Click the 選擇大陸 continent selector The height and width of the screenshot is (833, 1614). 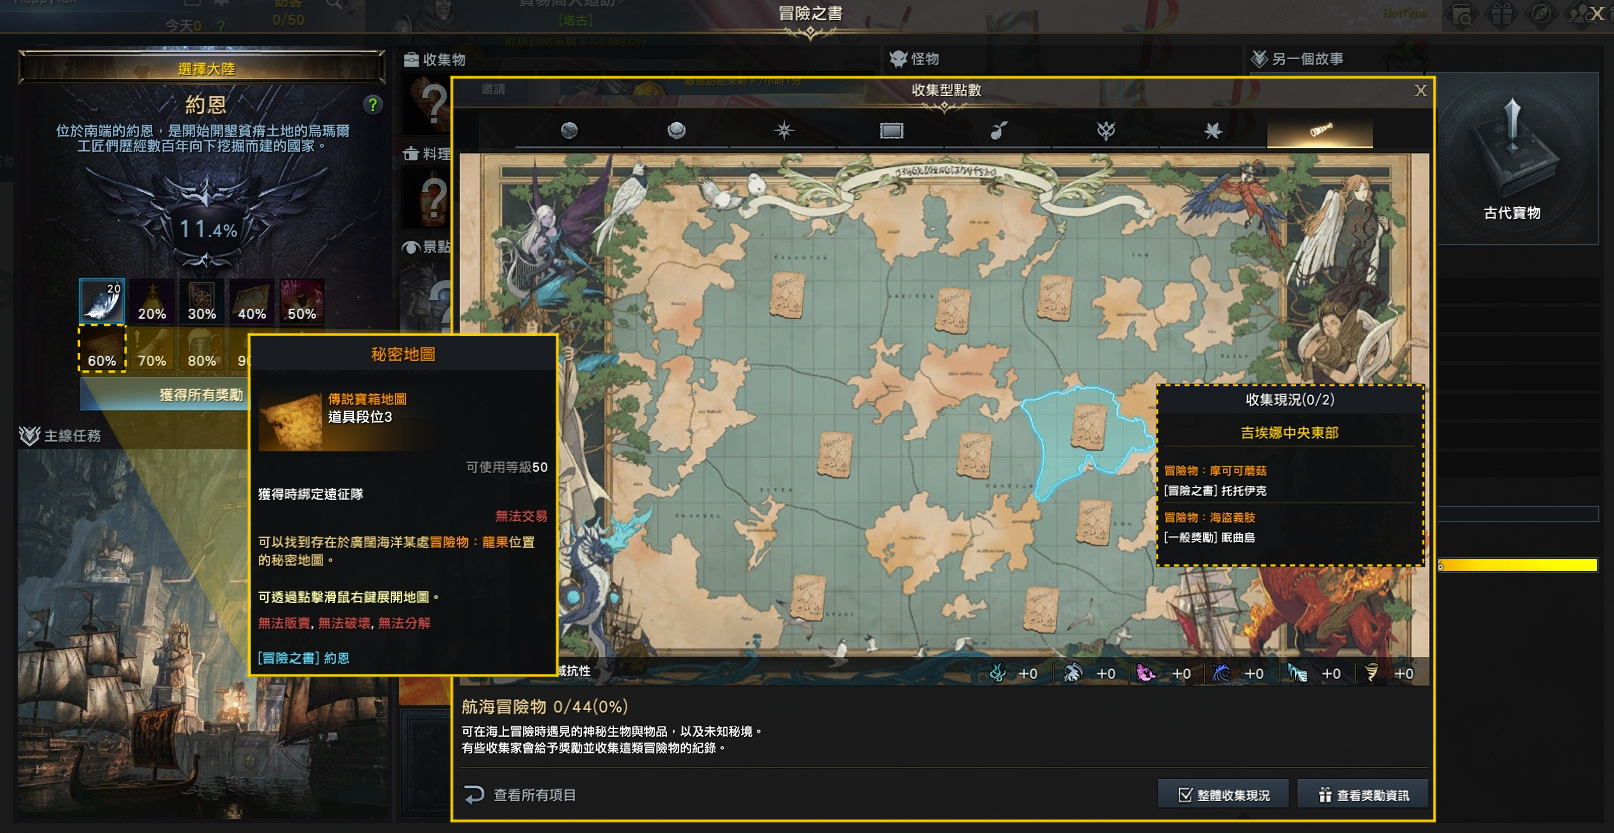(202, 68)
